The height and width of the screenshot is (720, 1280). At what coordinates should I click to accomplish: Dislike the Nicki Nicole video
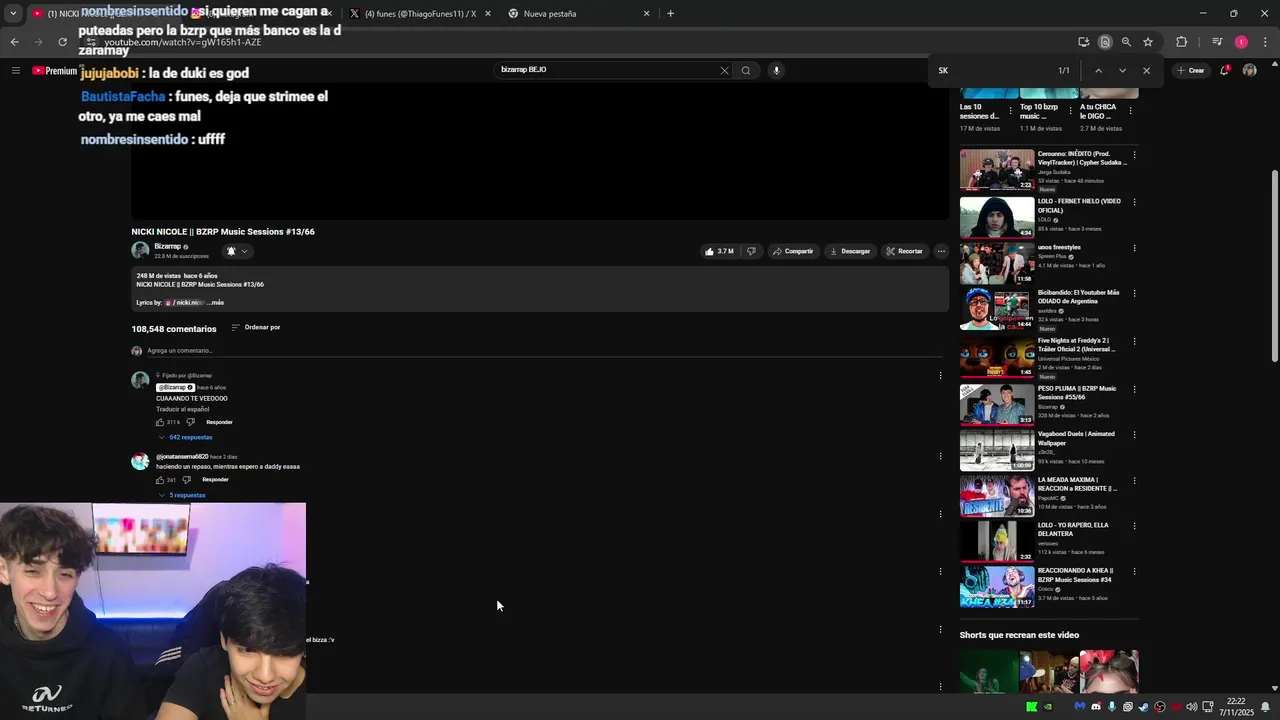[x=751, y=251]
